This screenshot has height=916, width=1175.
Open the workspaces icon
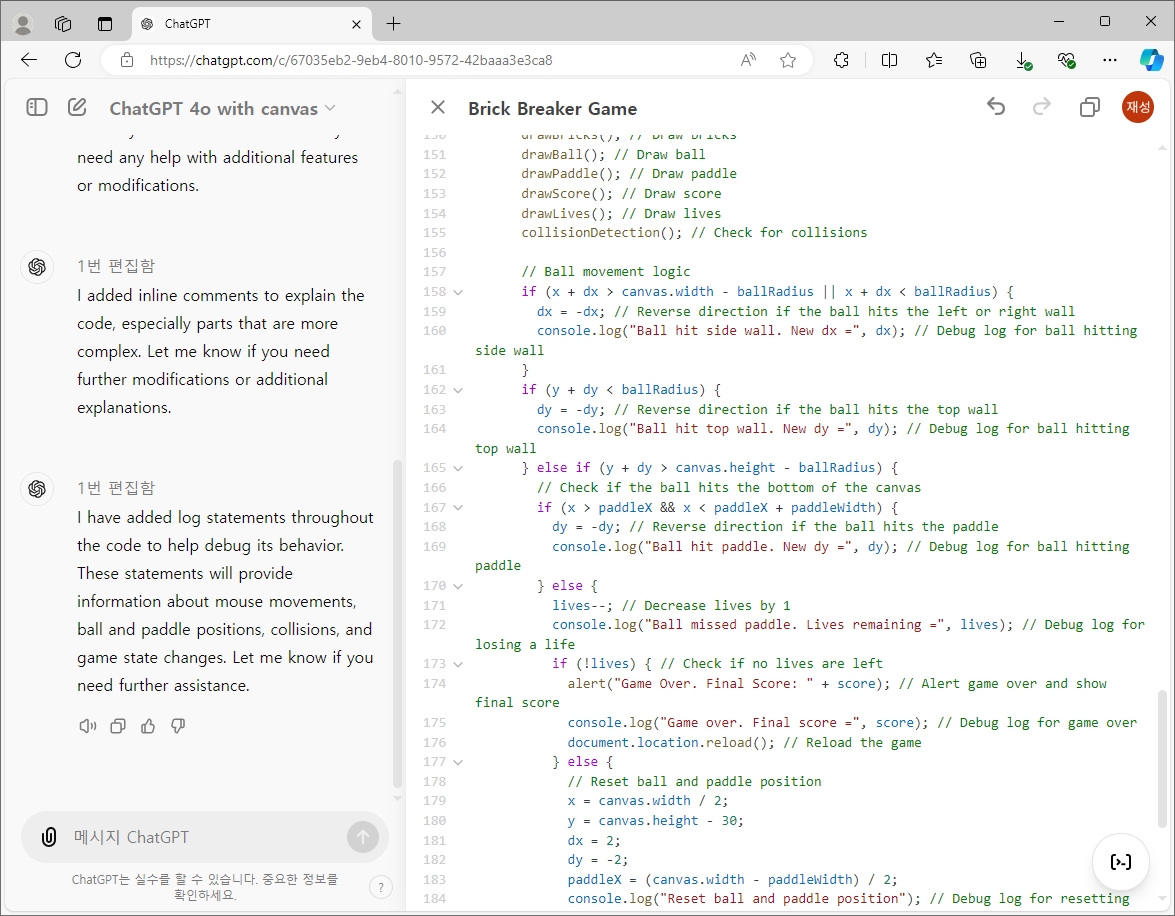(63, 24)
